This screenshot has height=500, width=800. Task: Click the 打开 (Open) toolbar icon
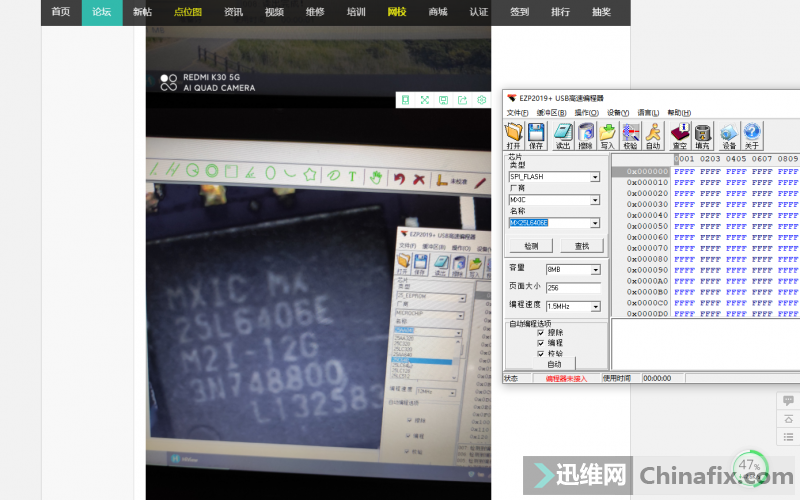[x=514, y=134]
